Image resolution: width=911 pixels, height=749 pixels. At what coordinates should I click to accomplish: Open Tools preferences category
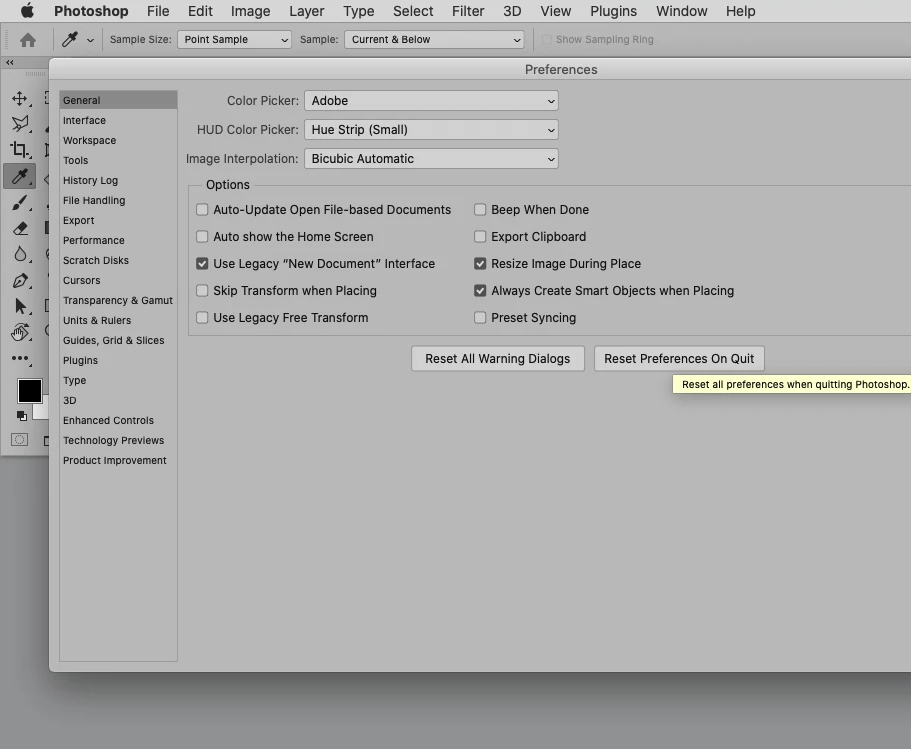(118, 160)
